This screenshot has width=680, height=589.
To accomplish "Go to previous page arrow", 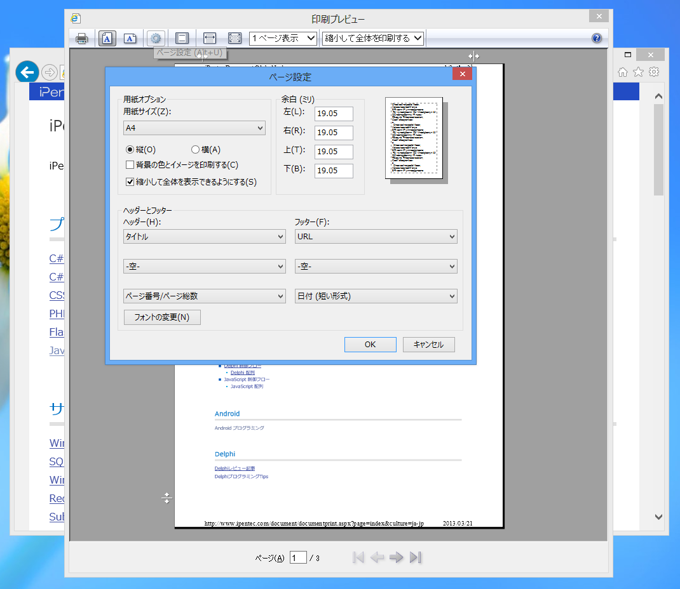I will pyautogui.click(x=377, y=557).
